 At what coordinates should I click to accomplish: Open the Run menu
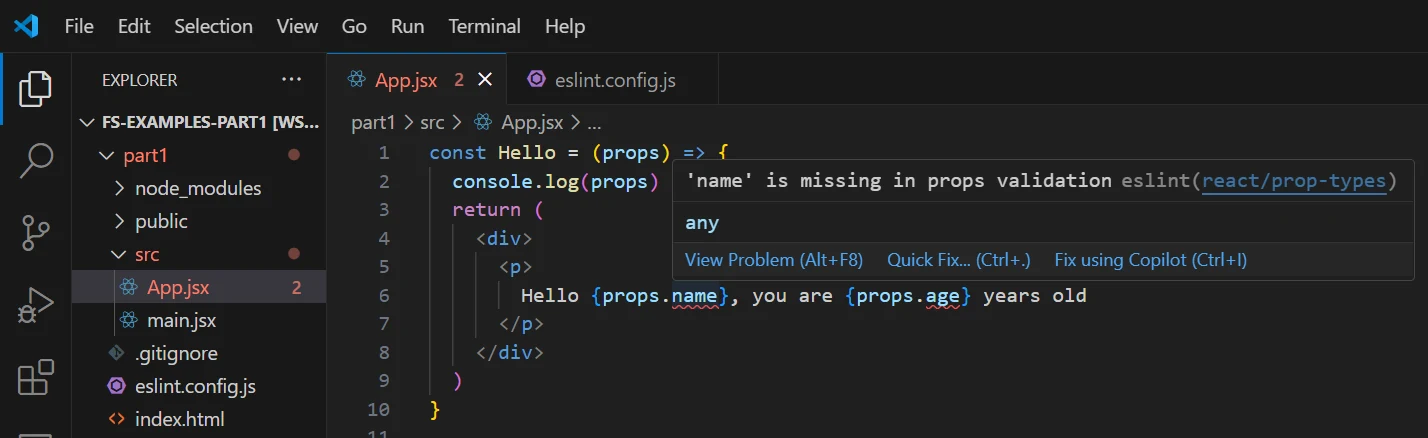point(408,27)
